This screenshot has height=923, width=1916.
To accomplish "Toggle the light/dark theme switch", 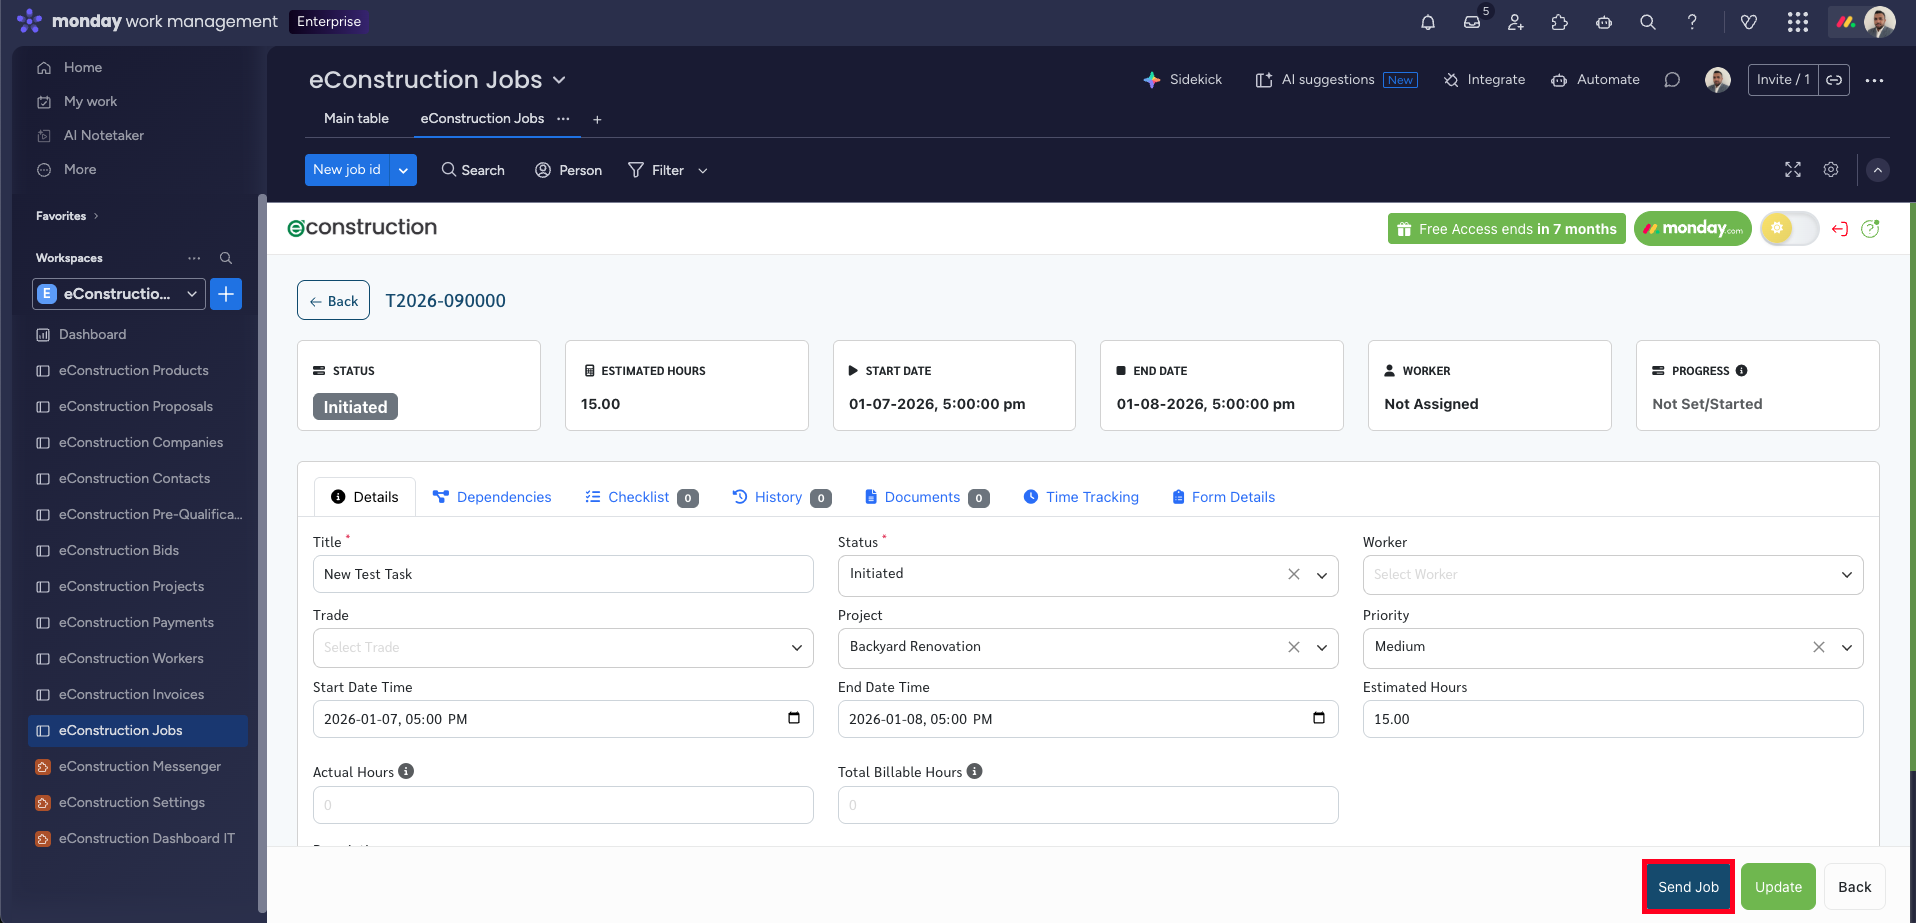I will pyautogui.click(x=1789, y=229).
